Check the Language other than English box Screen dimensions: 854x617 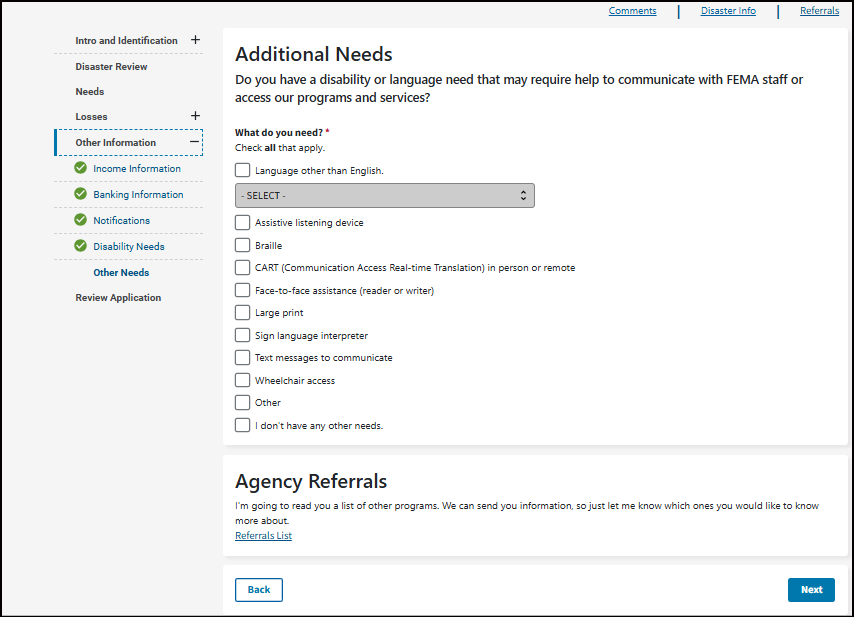[x=243, y=171]
